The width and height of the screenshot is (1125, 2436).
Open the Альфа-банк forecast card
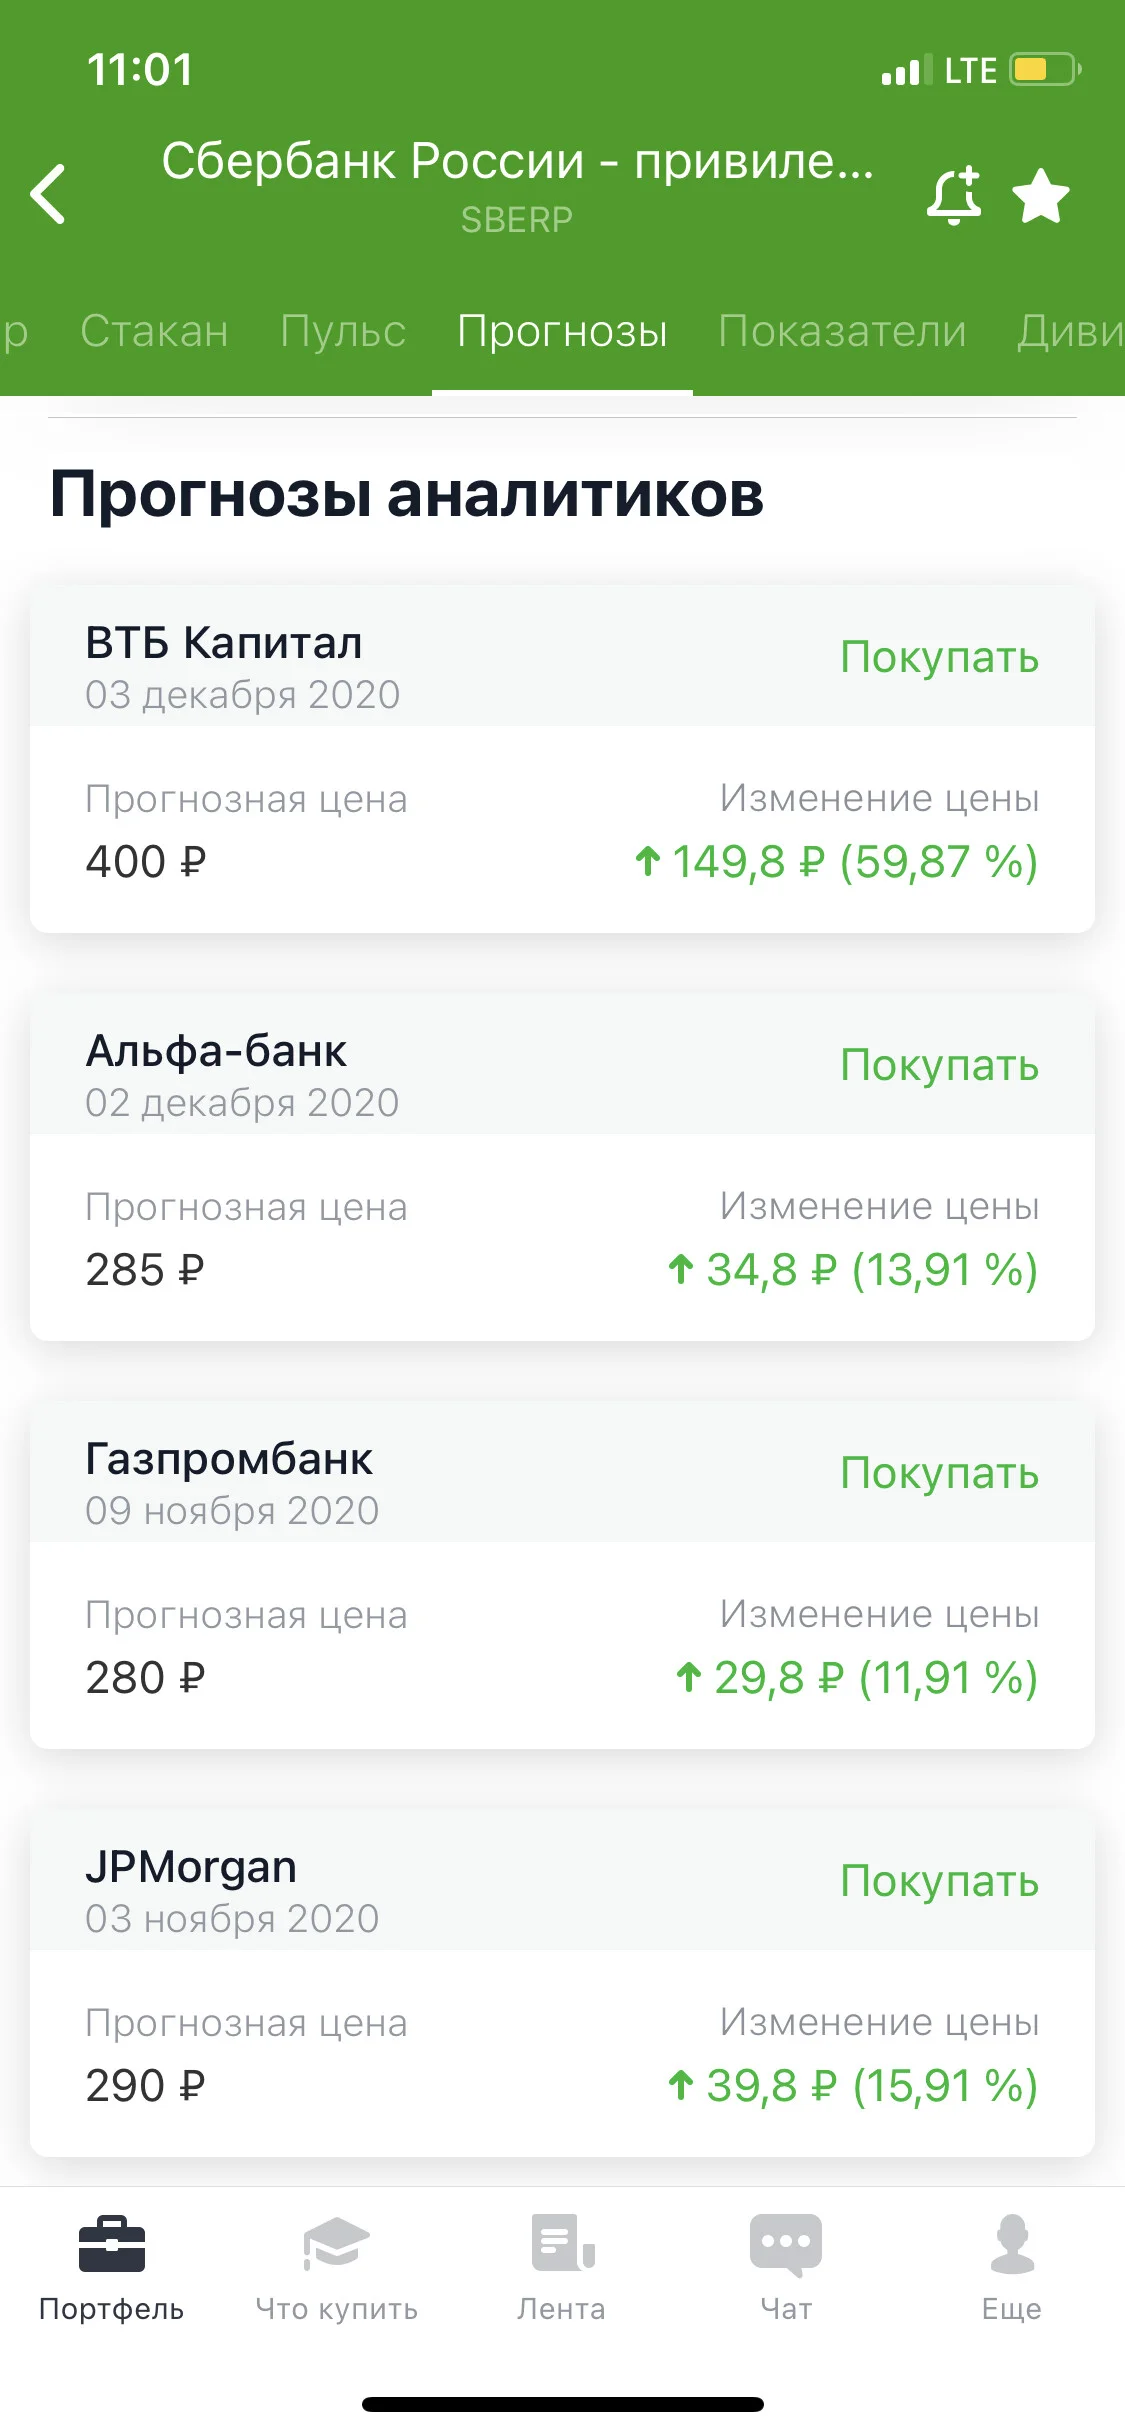click(562, 1167)
